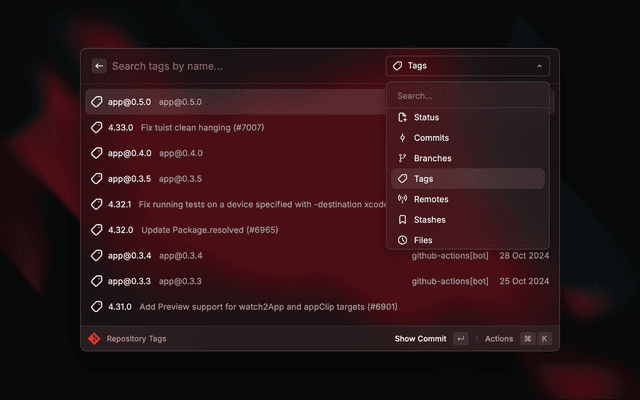
Task: Click the Branches fork icon
Action: (x=402, y=158)
